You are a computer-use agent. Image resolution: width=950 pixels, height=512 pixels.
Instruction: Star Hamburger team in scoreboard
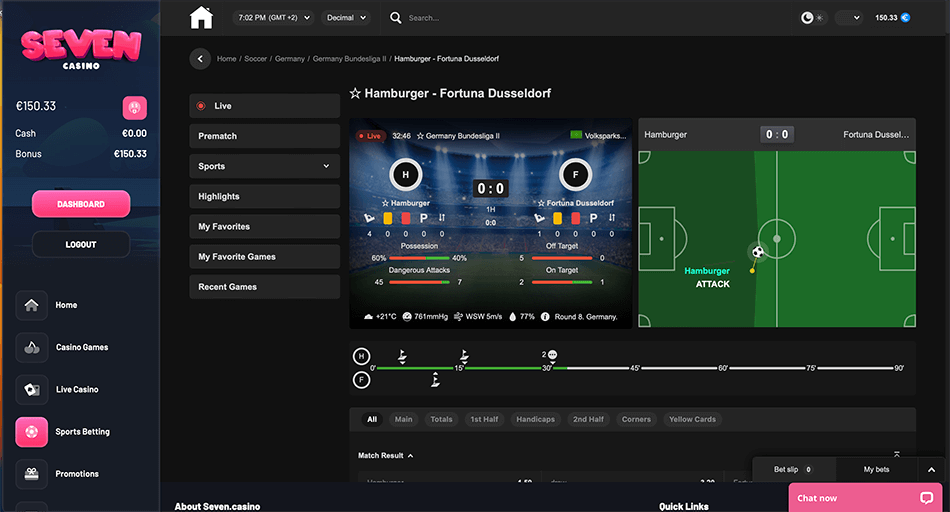coord(385,203)
